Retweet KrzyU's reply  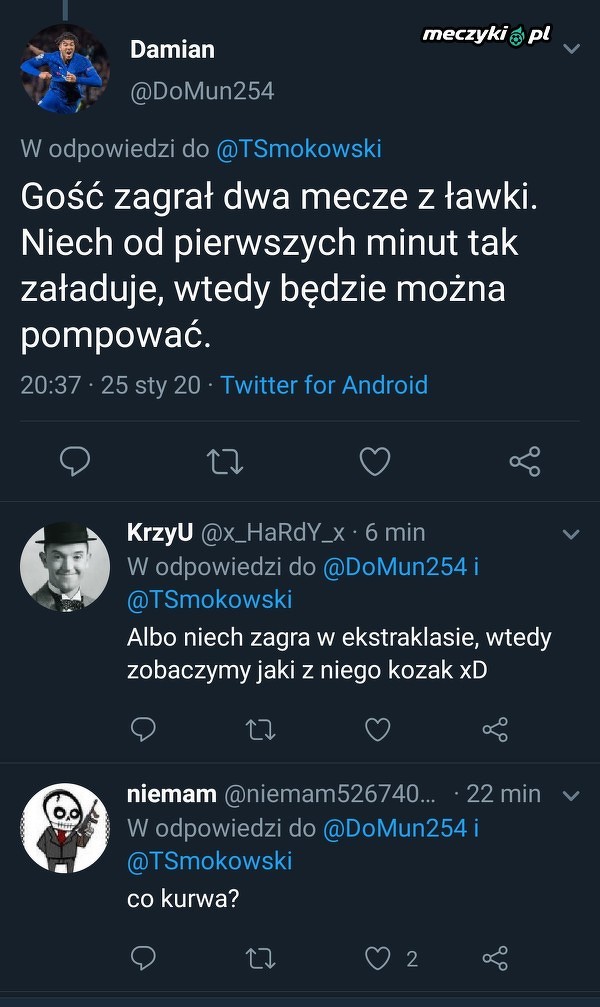pos(260,729)
